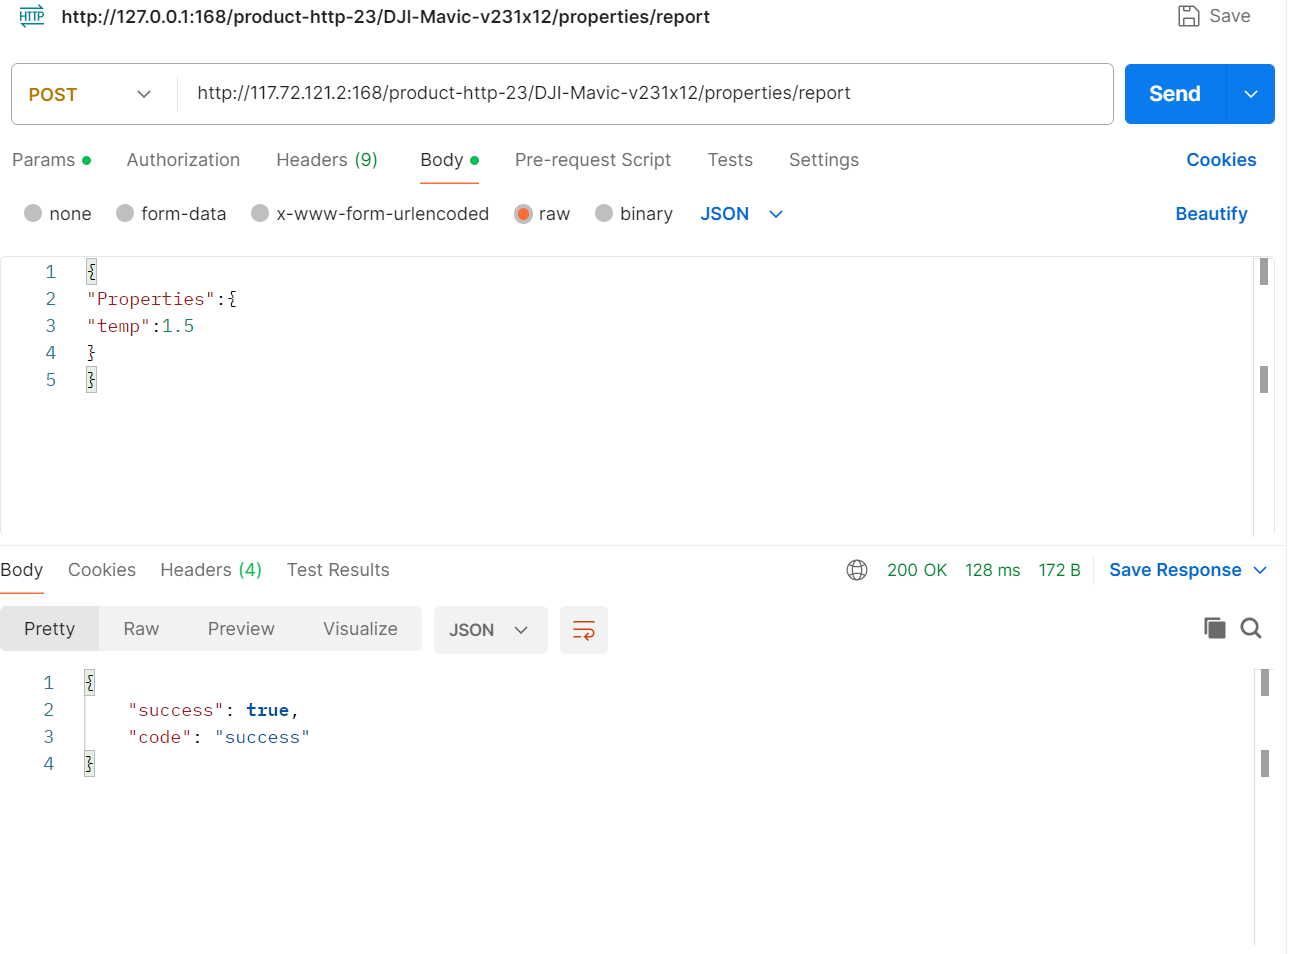
Task: Copy response using the copy icon
Action: tap(1214, 628)
